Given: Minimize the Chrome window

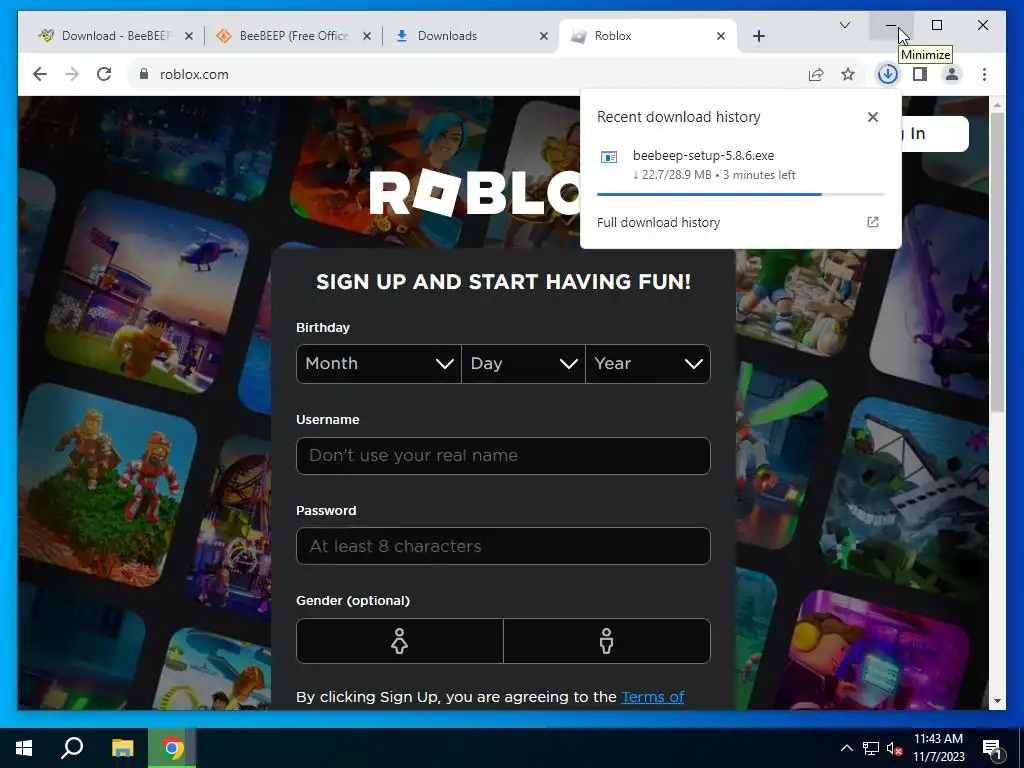Looking at the screenshot, I should point(891,25).
